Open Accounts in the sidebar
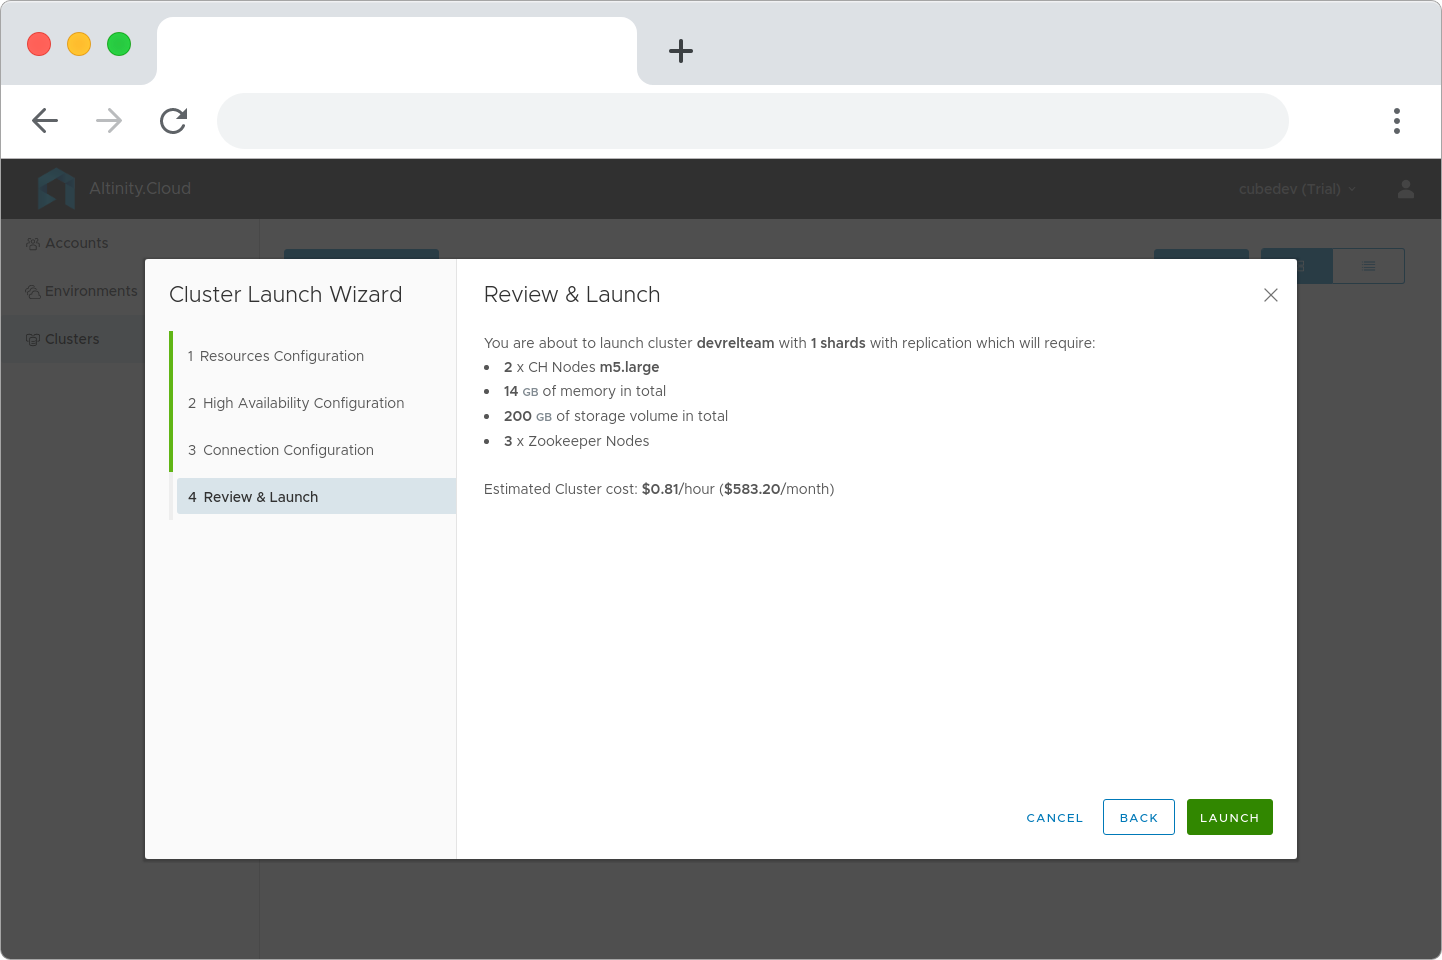 [67, 243]
